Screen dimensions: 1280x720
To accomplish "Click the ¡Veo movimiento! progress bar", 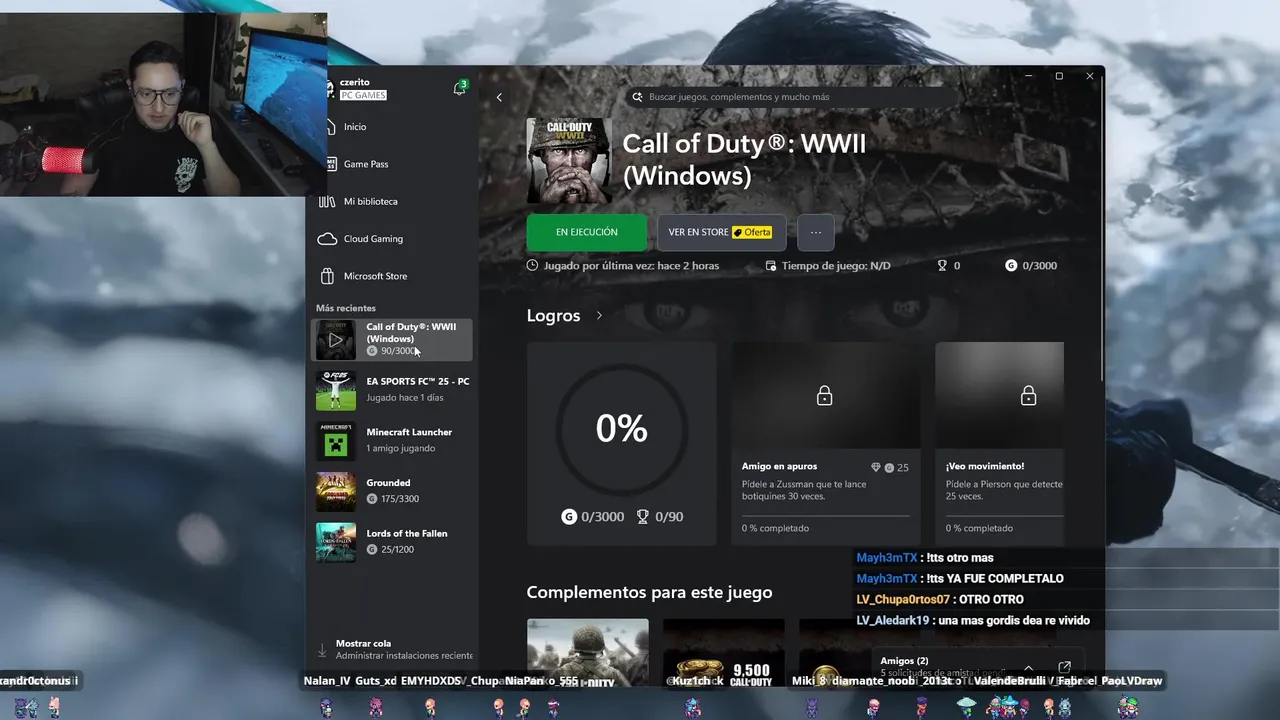I will pyautogui.click(x=1005, y=515).
